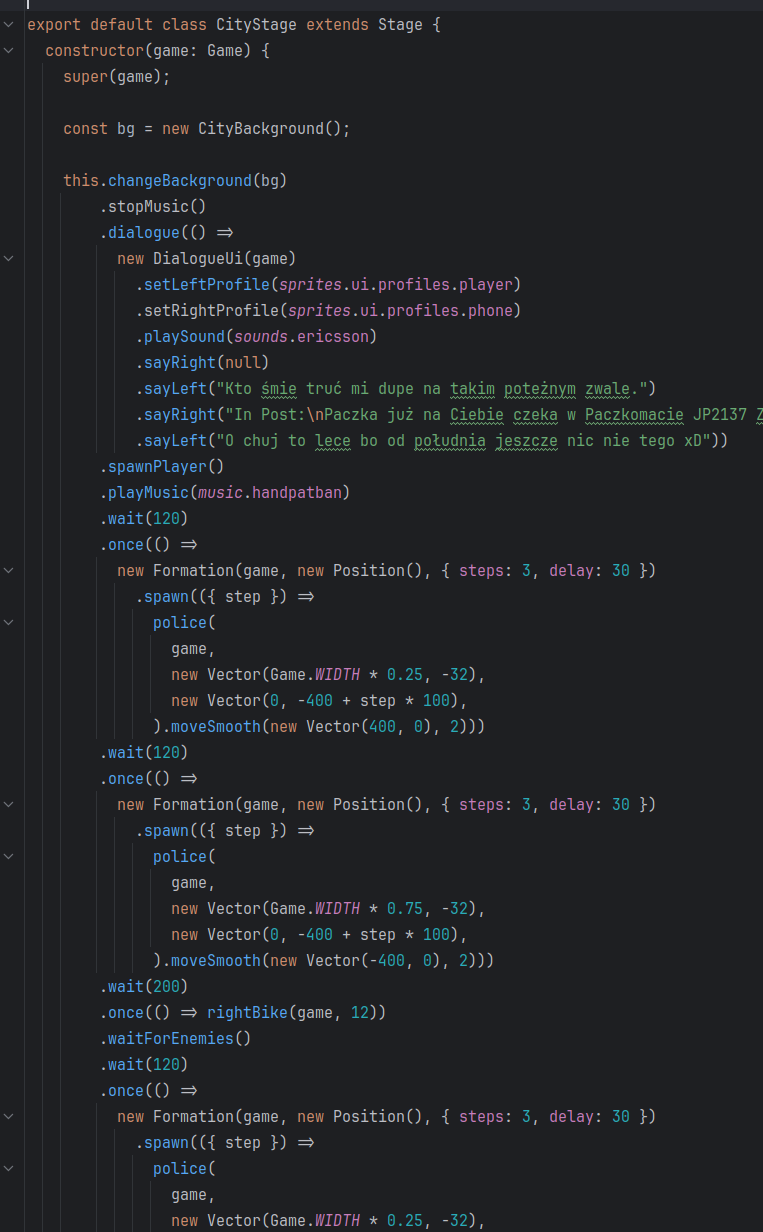Image resolution: width=763 pixels, height=1232 pixels.
Task: Click the changeBackground method call
Action: [x=180, y=180]
